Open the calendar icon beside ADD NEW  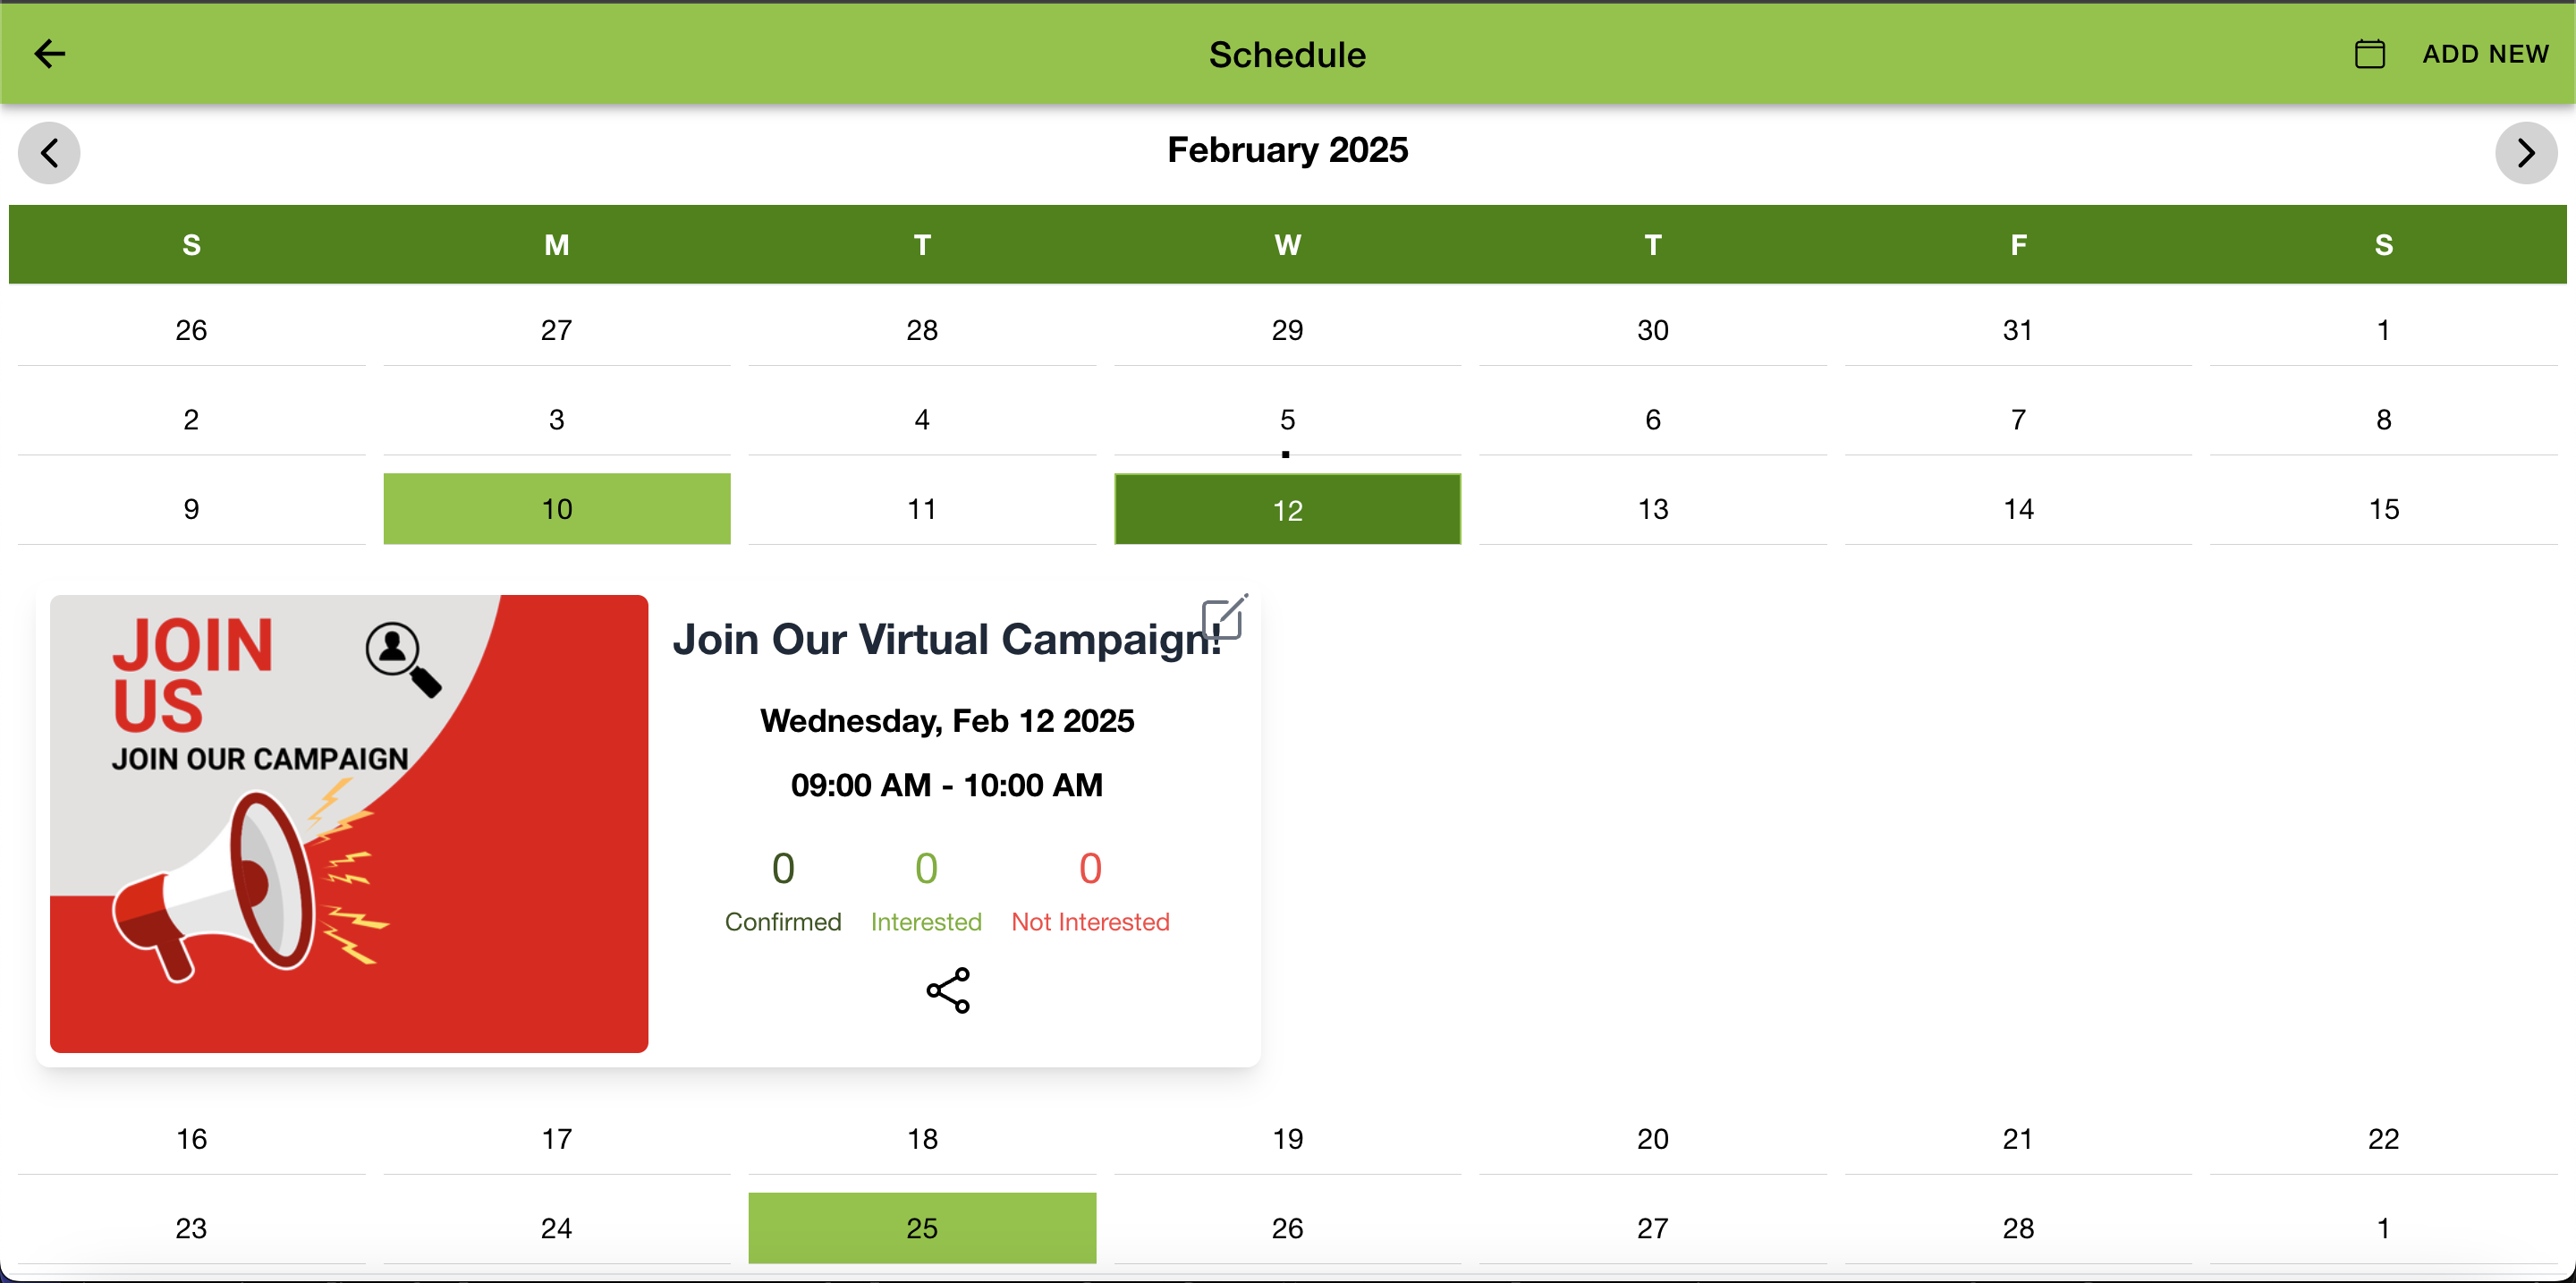[x=2370, y=53]
